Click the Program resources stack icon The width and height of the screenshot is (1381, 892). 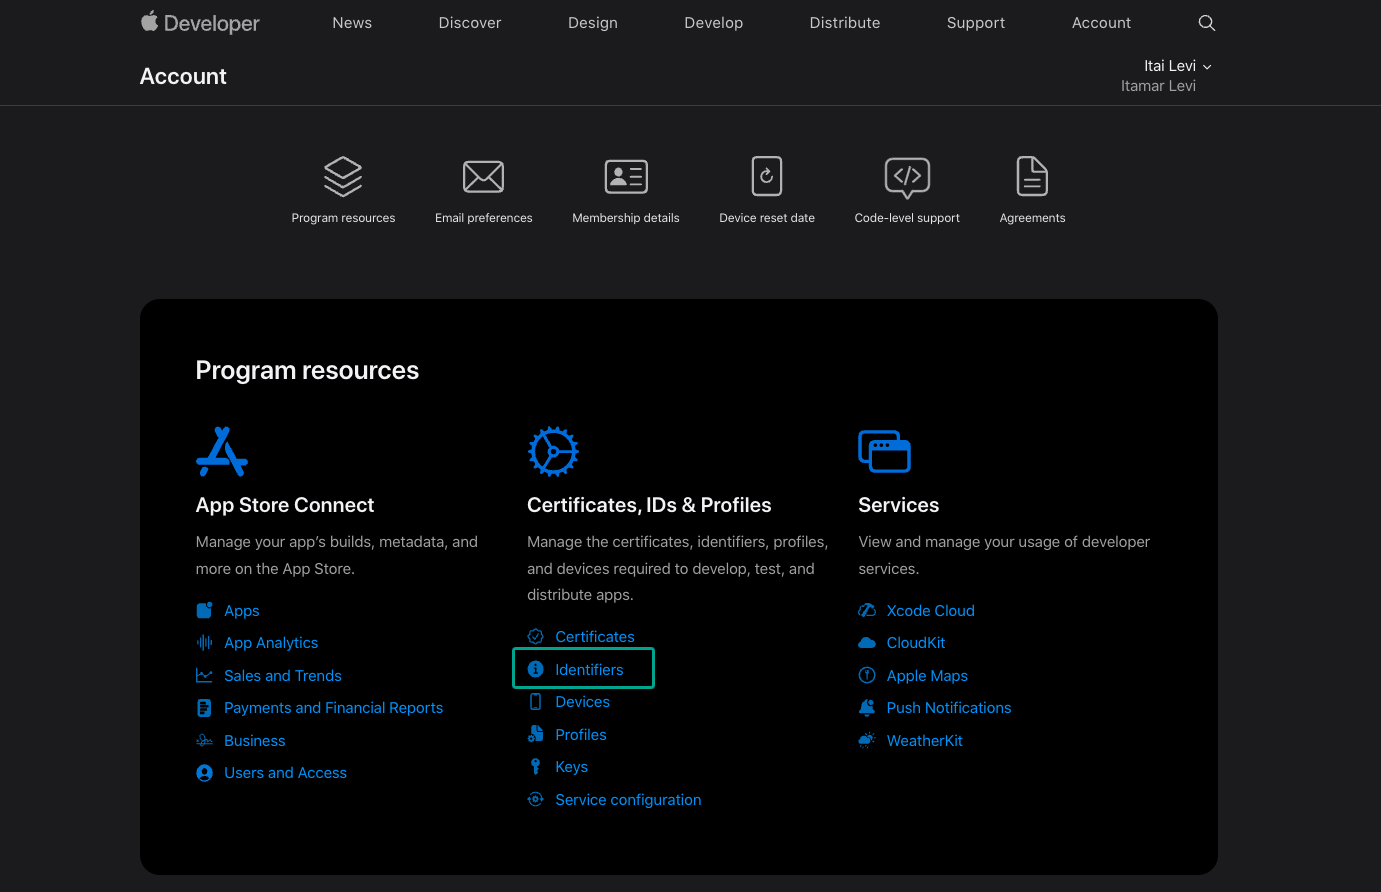[x=343, y=177]
